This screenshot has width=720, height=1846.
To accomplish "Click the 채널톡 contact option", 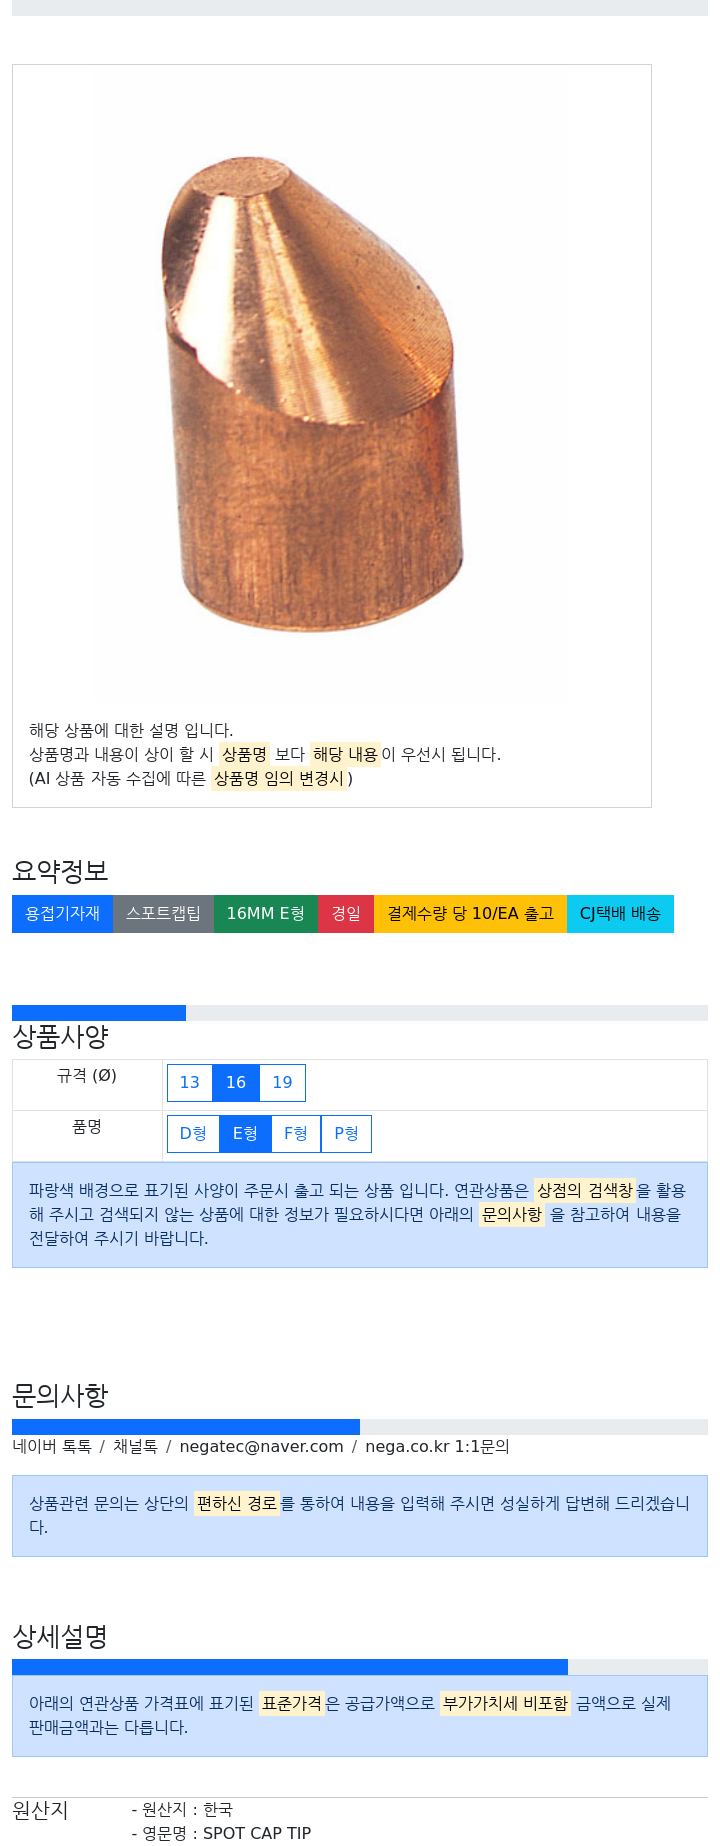I will [135, 1446].
